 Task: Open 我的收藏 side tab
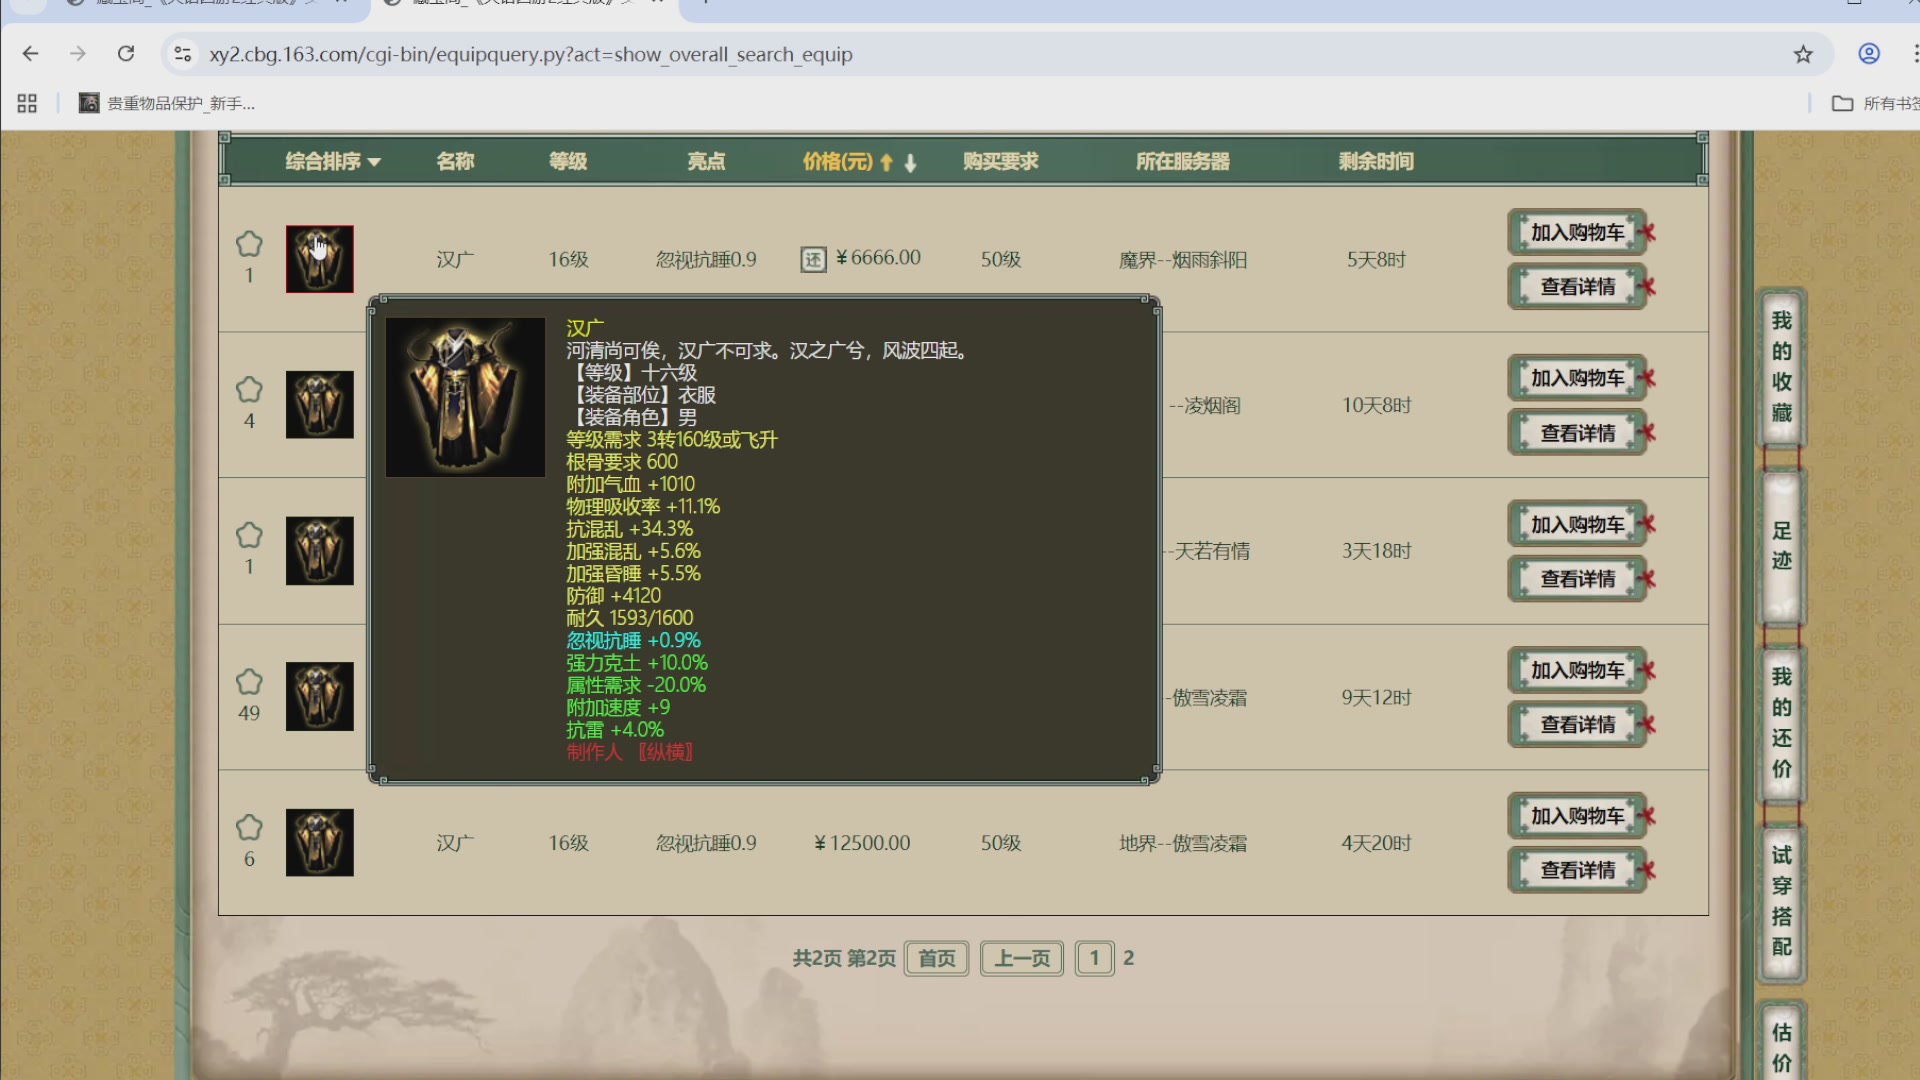coord(1781,367)
